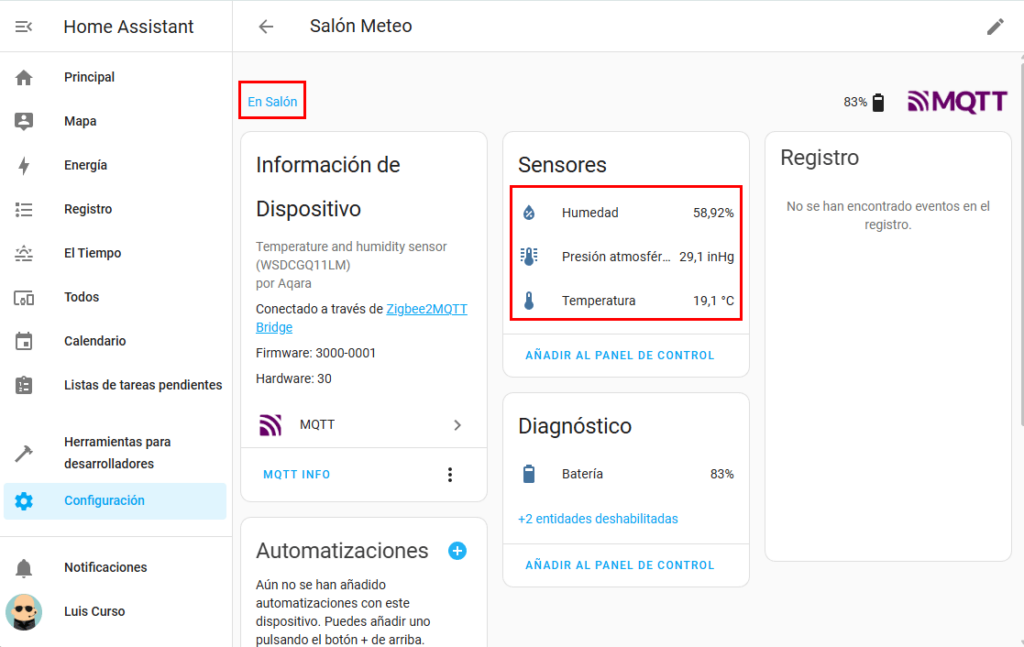The height and width of the screenshot is (647, 1024).
Task: Show the +2 entidades deshabilitadas
Action: (598, 519)
